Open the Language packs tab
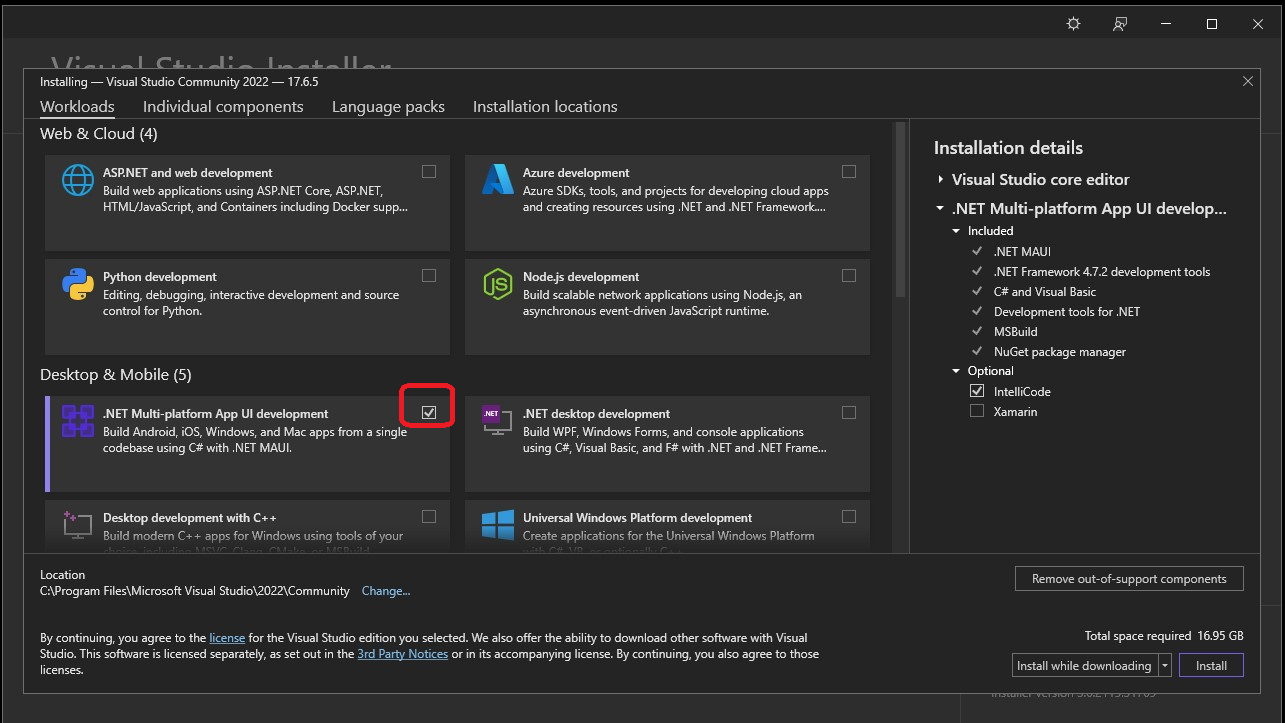The height and width of the screenshot is (723, 1285). pyautogui.click(x=388, y=107)
